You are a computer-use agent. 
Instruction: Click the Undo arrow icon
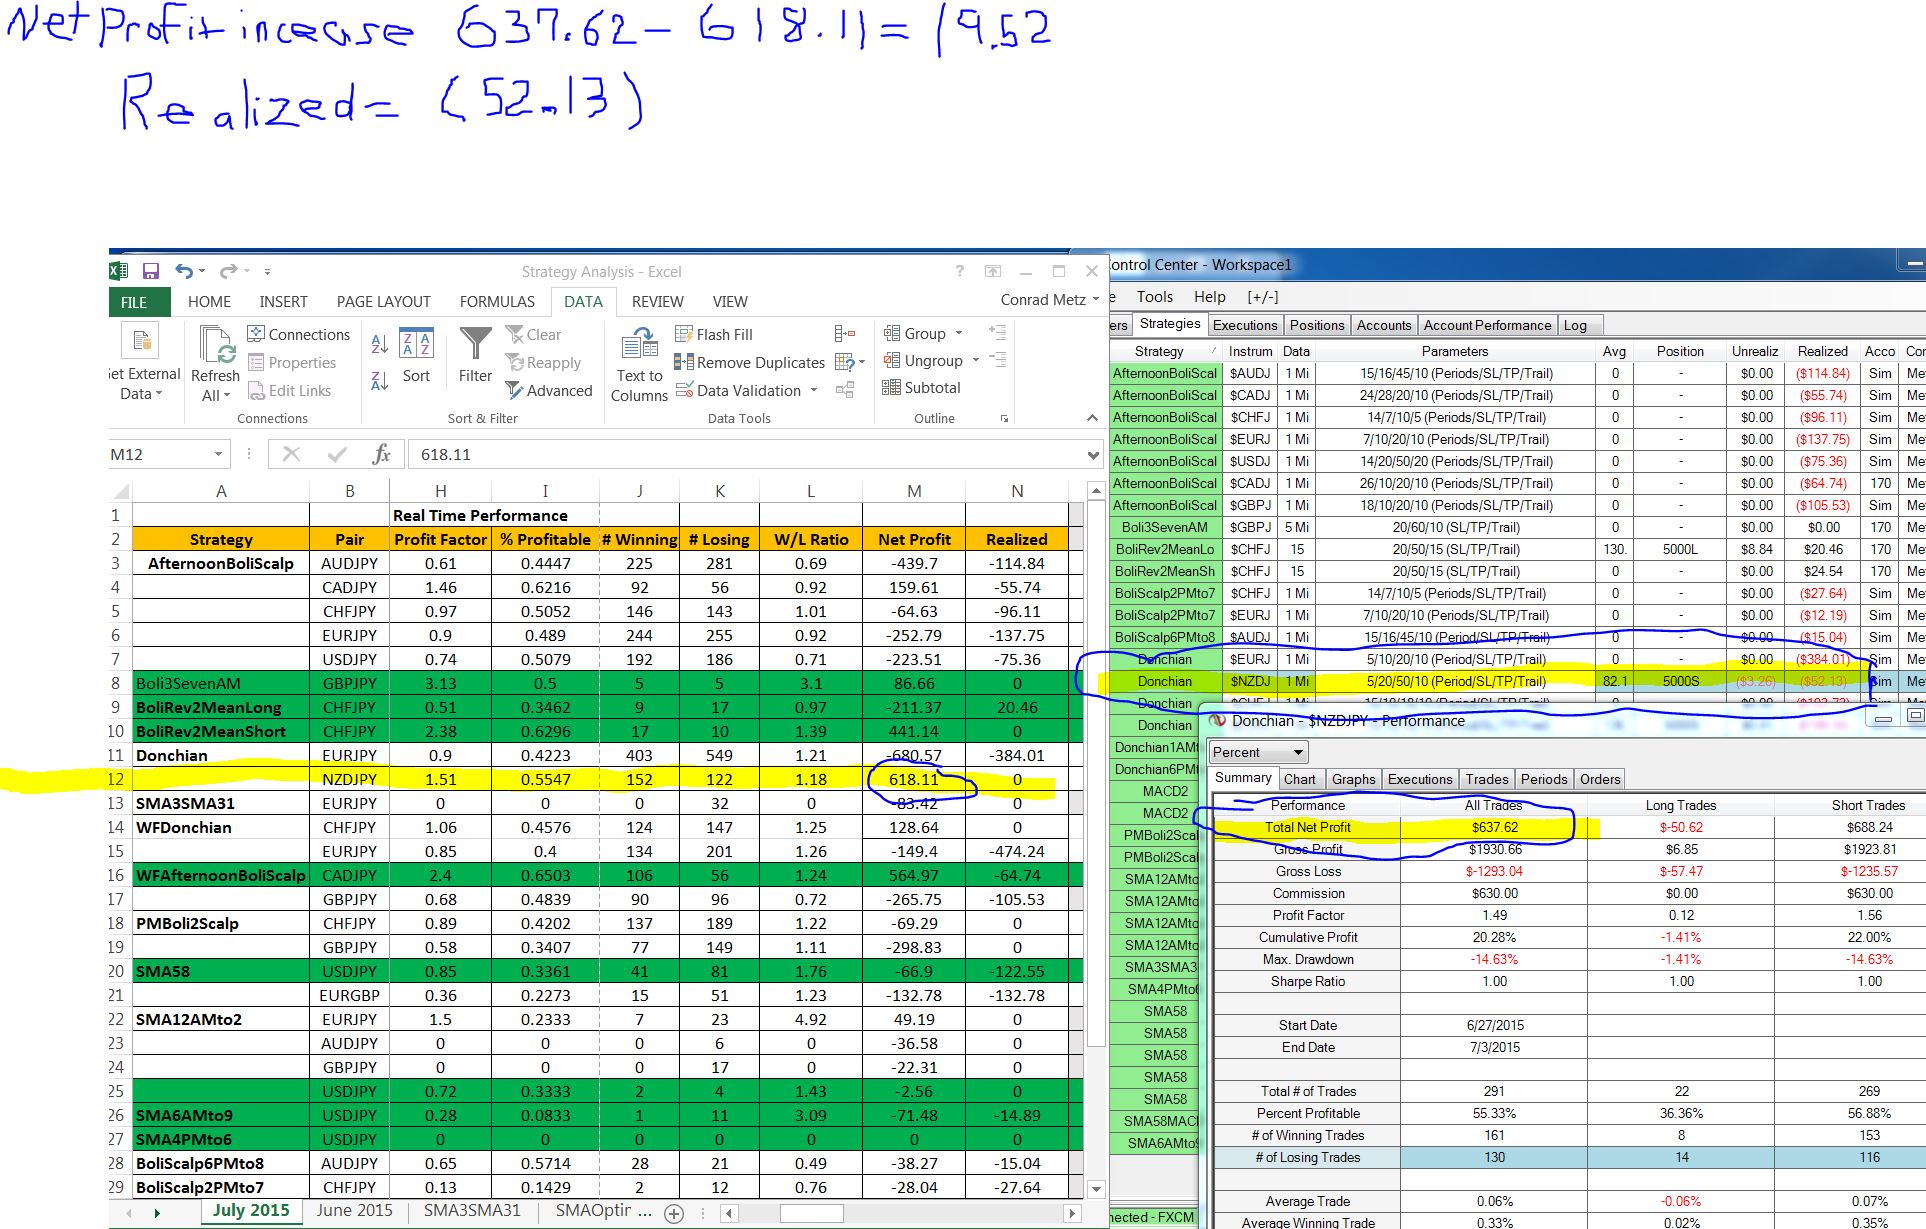coord(183,271)
